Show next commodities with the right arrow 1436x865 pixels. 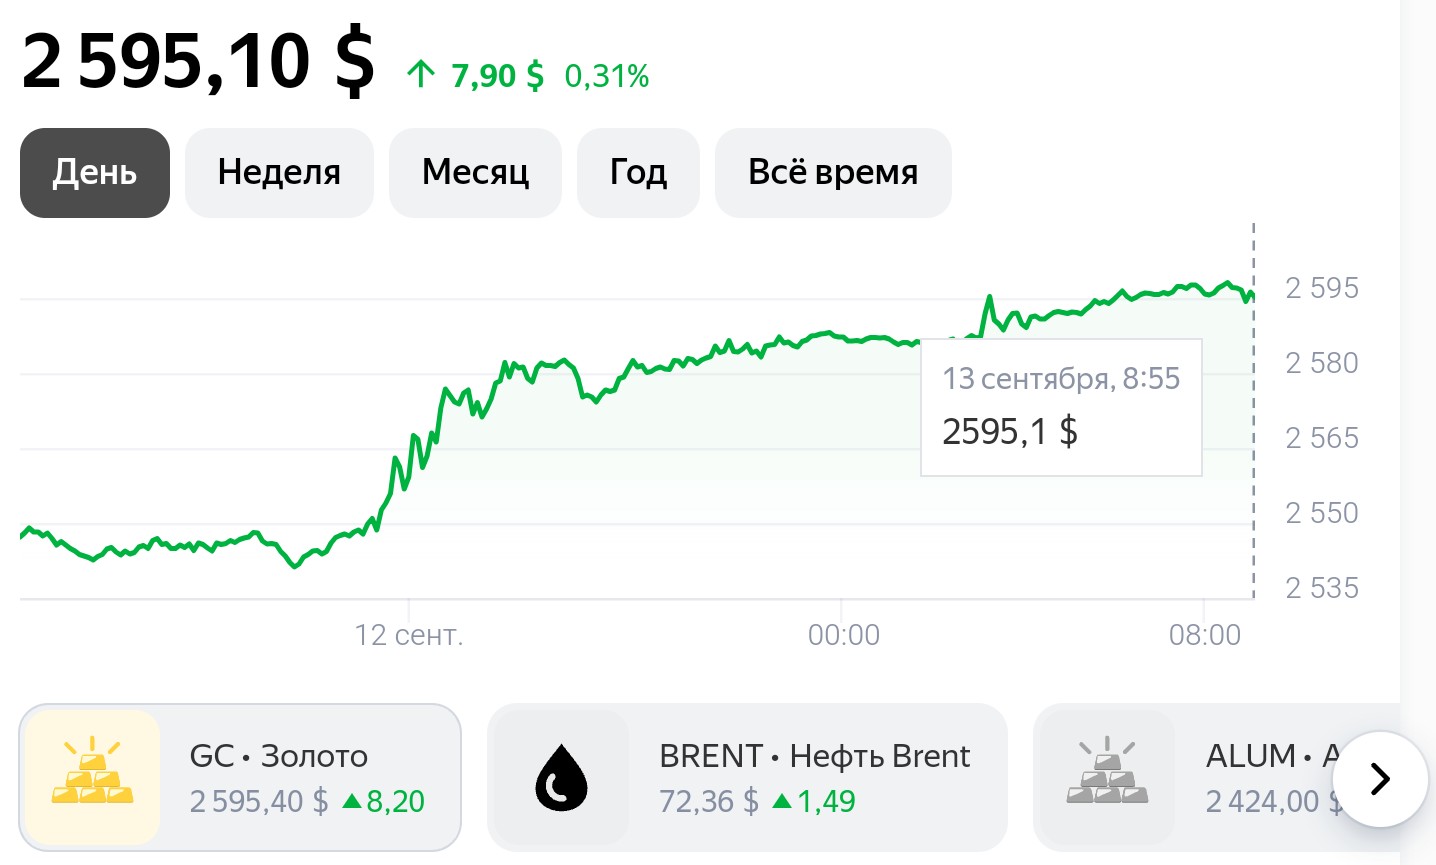[1380, 779]
